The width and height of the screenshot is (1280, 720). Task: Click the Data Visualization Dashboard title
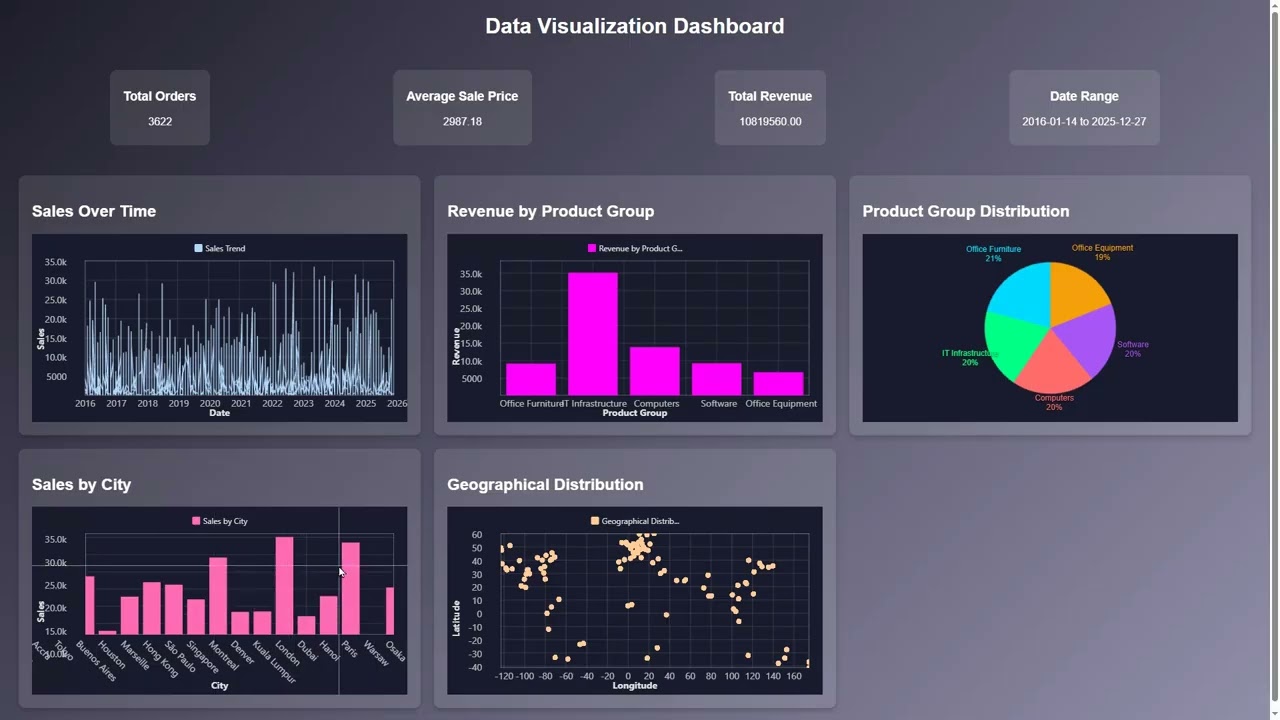(x=635, y=26)
